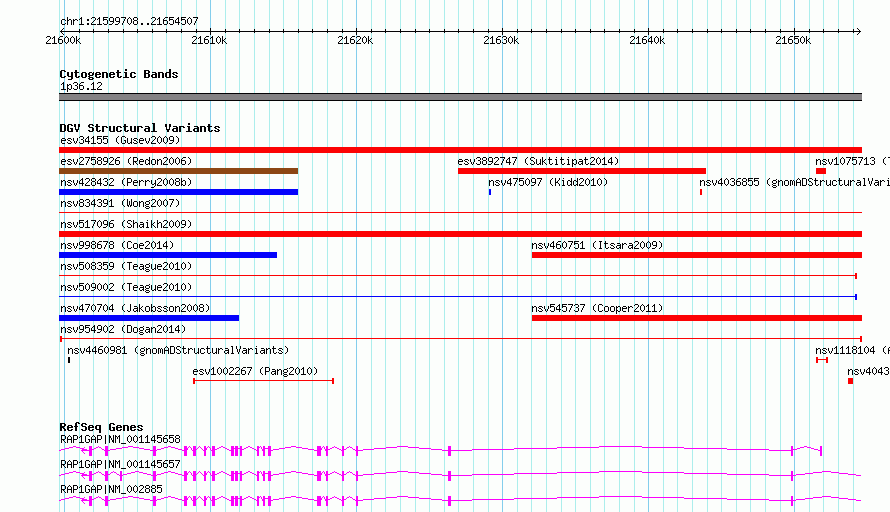
Task: Click the tiny black nsv4460981 marker
Action: pos(69,360)
